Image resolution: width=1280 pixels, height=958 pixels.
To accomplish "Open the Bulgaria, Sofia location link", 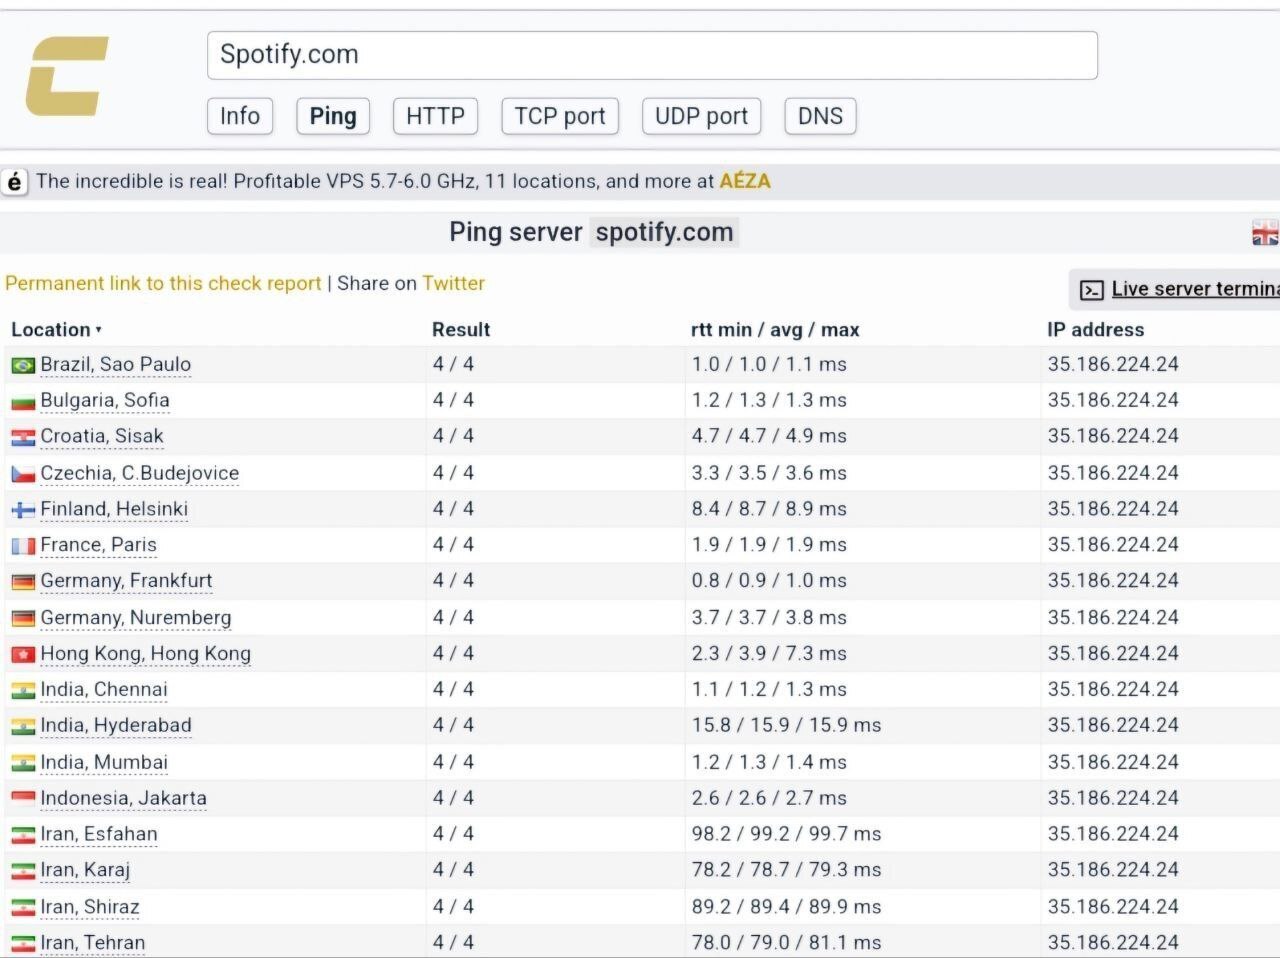I will pyautogui.click(x=105, y=400).
